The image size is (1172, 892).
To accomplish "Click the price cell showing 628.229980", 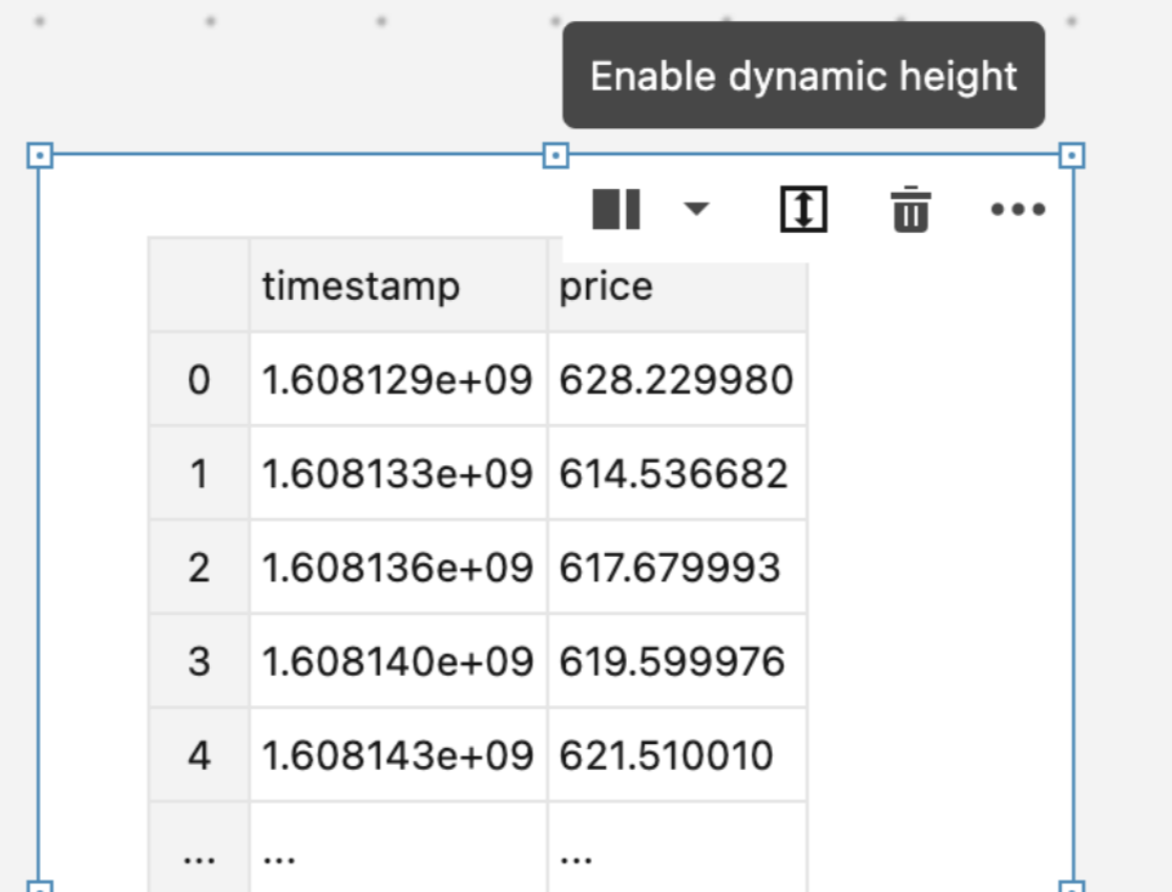I will click(x=677, y=380).
